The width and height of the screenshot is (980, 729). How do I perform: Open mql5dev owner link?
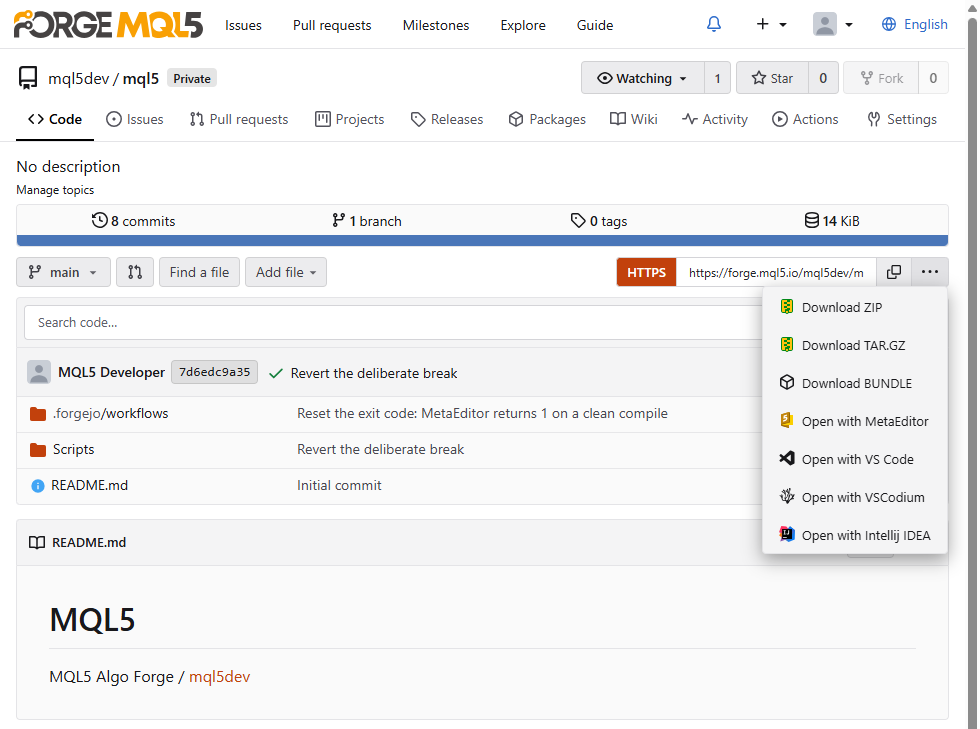click(x=78, y=79)
